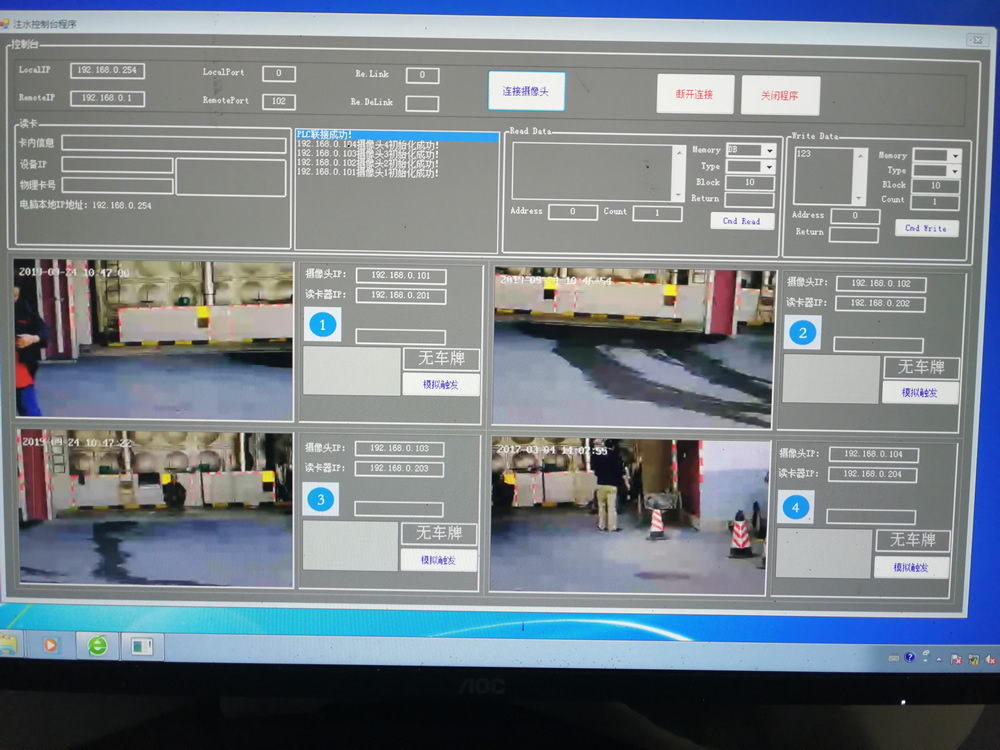Click the blue camera 2 number badge
1000x750 pixels.
(x=801, y=333)
